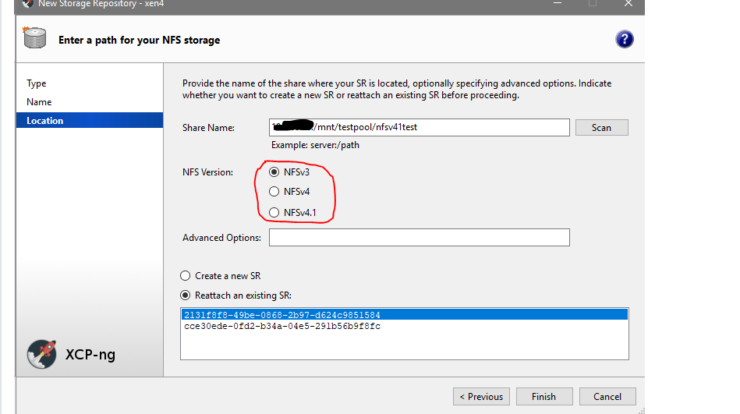Image resolution: width=740 pixels, height=414 pixels.
Task: Choose Reattach an existing SR
Action: point(185,294)
